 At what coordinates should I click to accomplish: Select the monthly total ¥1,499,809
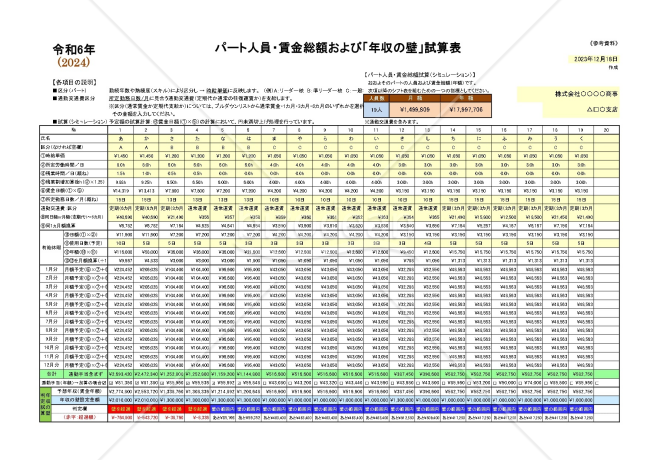(x=415, y=110)
